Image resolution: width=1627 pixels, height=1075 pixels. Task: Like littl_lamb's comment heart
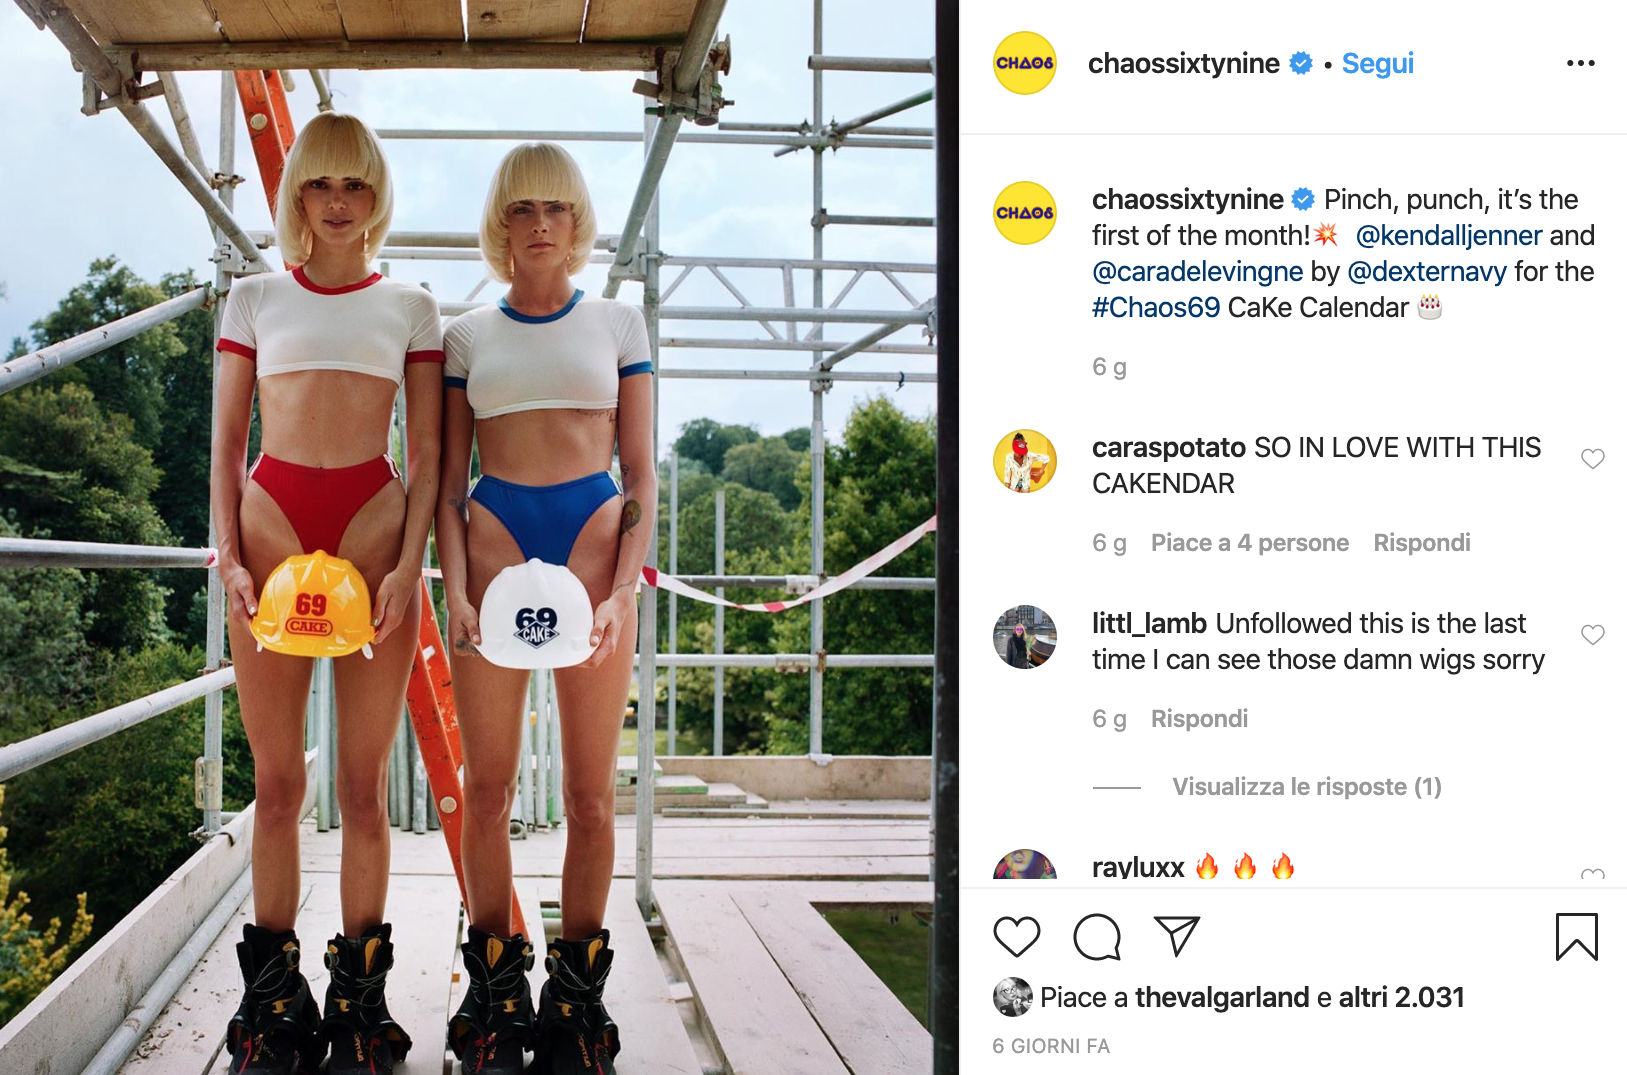pos(1593,635)
